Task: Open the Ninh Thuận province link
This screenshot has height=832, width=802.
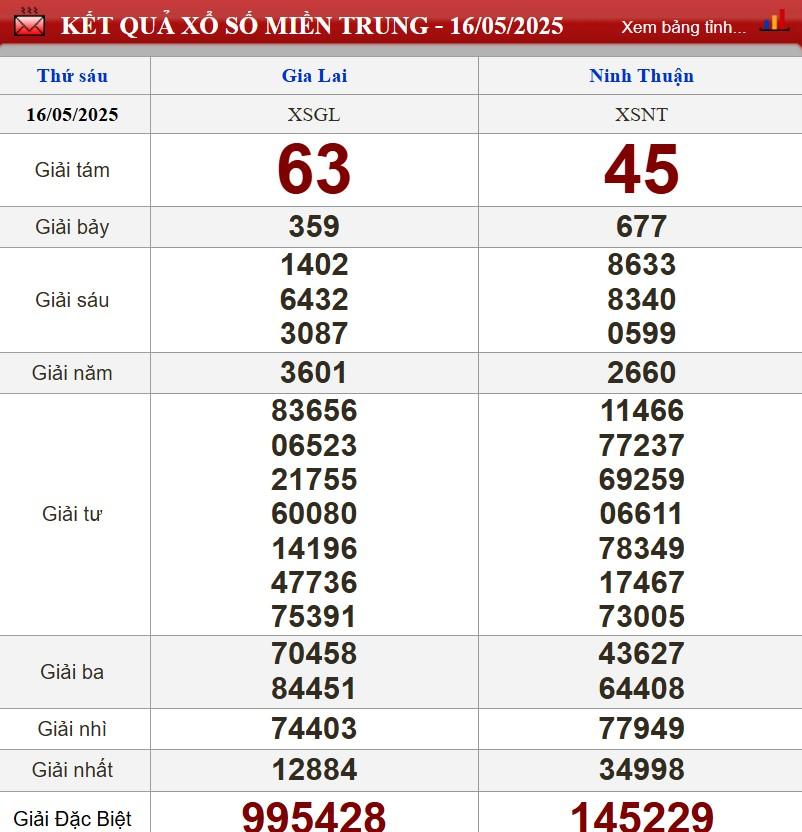Action: [641, 76]
